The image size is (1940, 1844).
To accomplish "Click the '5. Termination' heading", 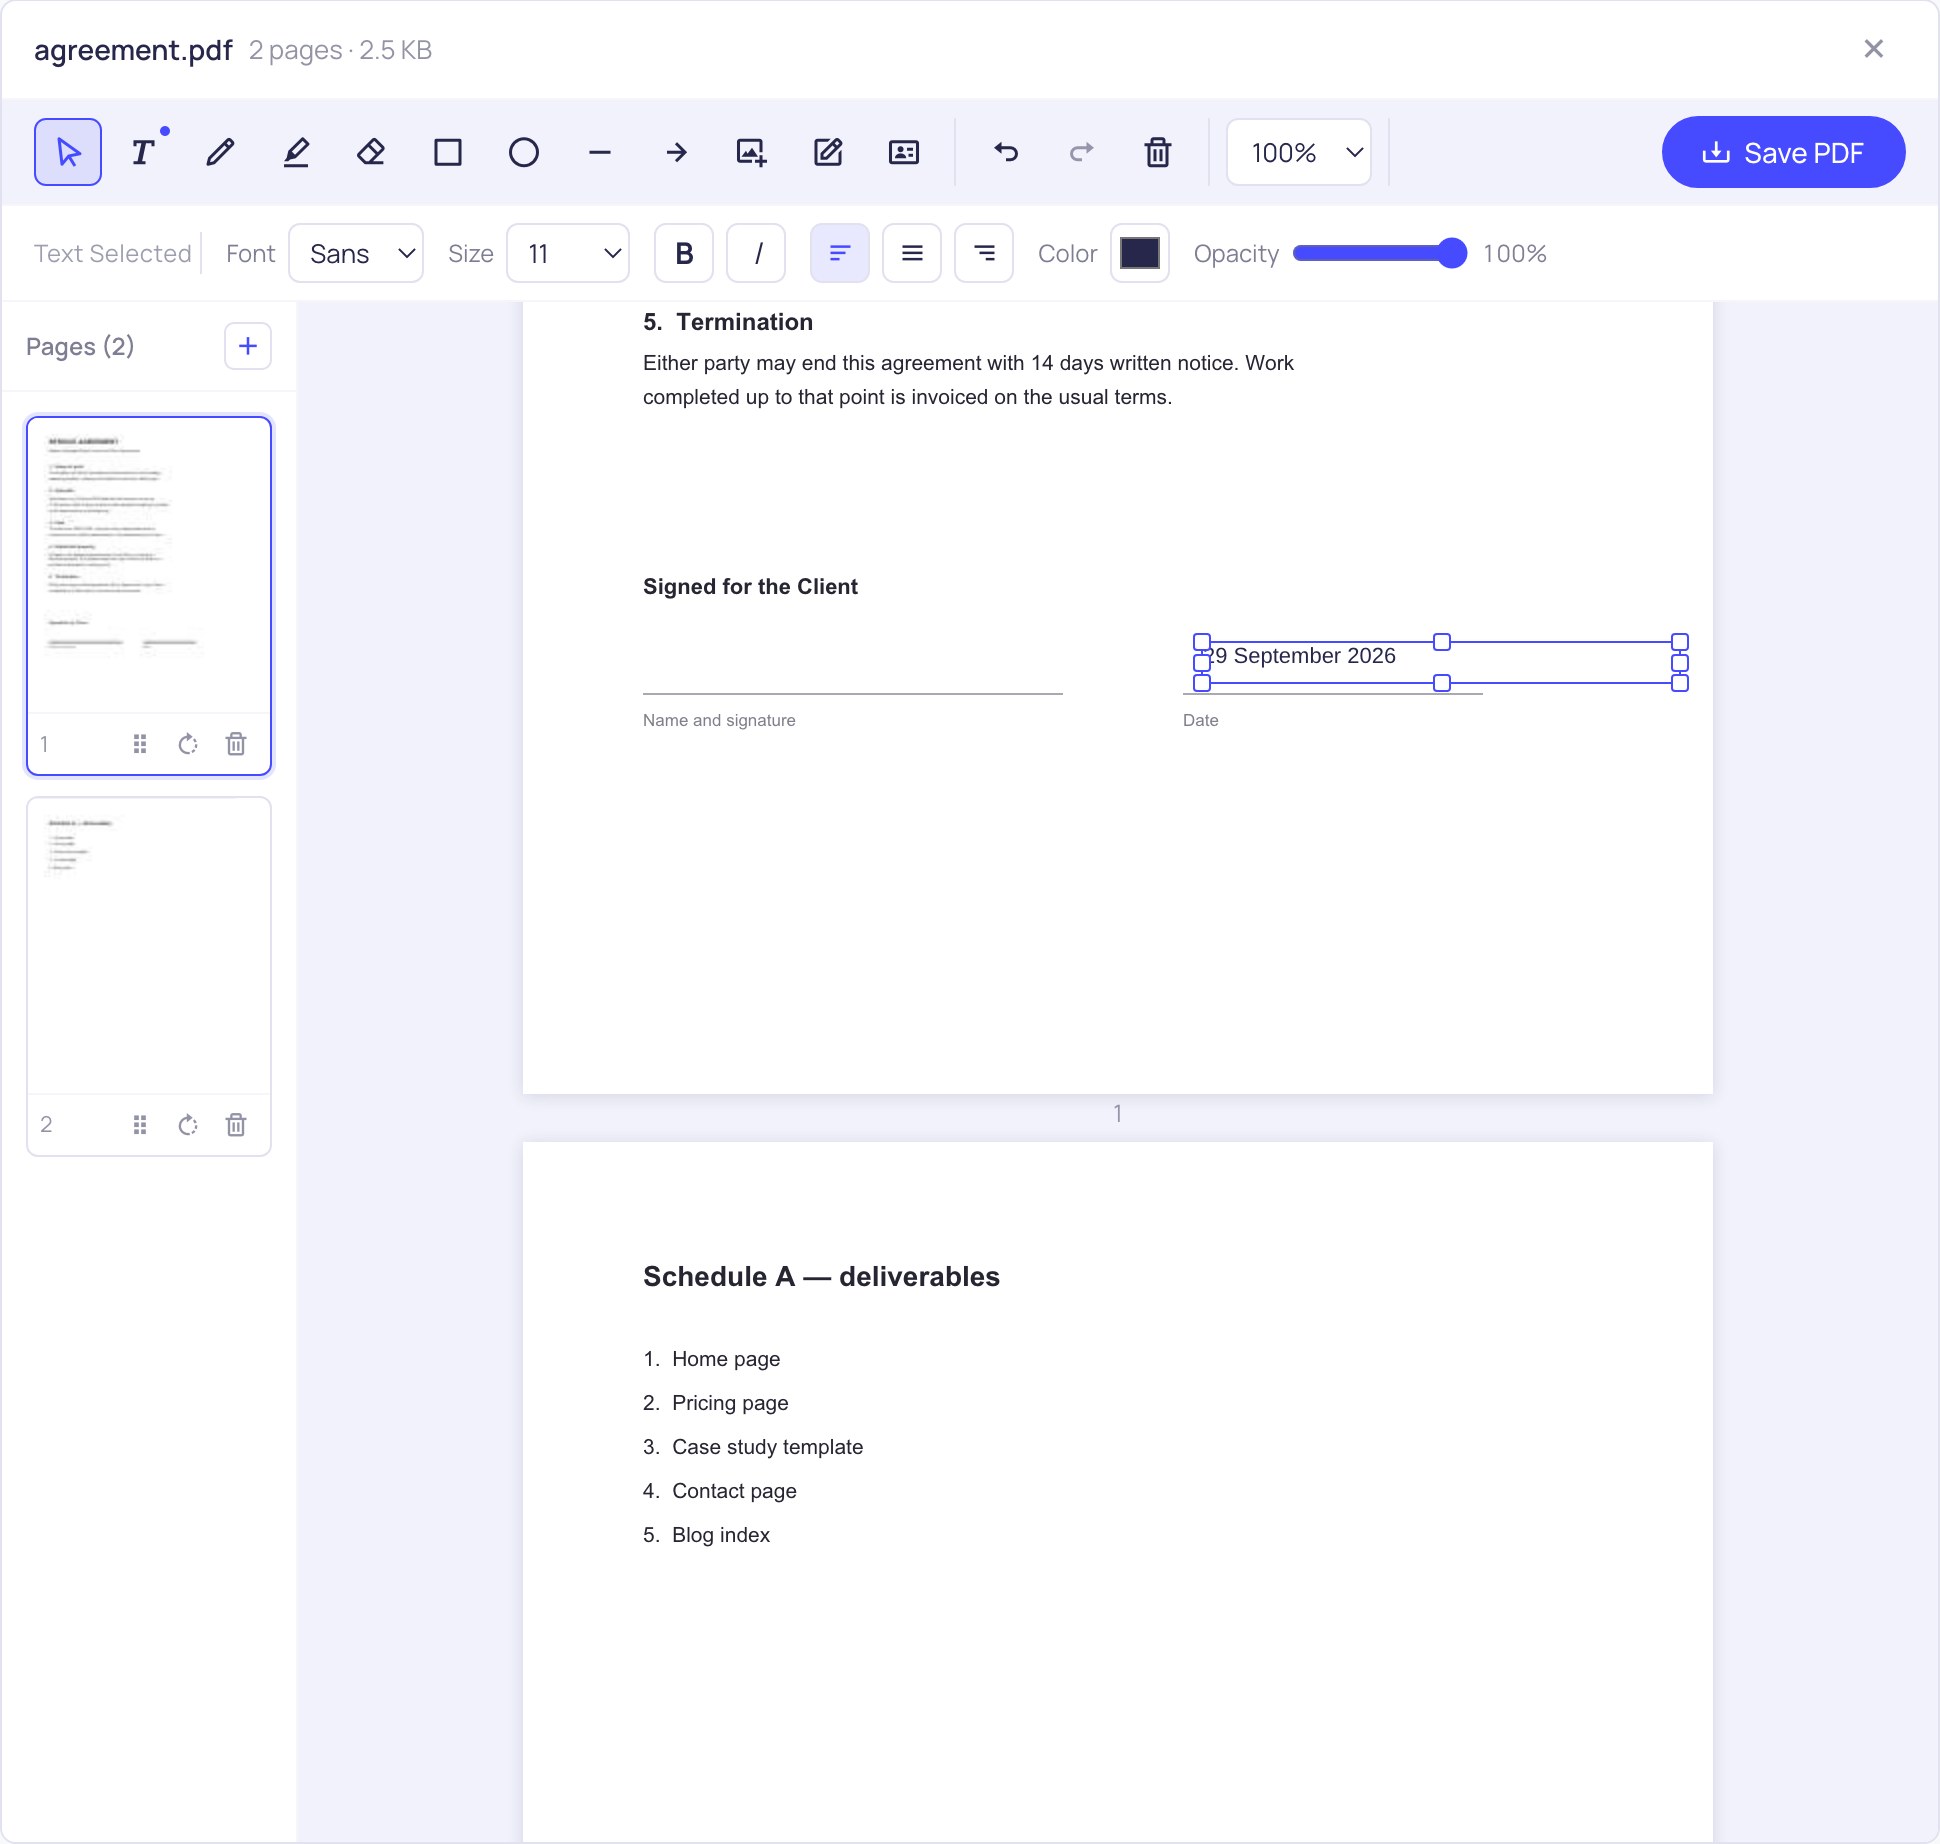I will click(728, 322).
